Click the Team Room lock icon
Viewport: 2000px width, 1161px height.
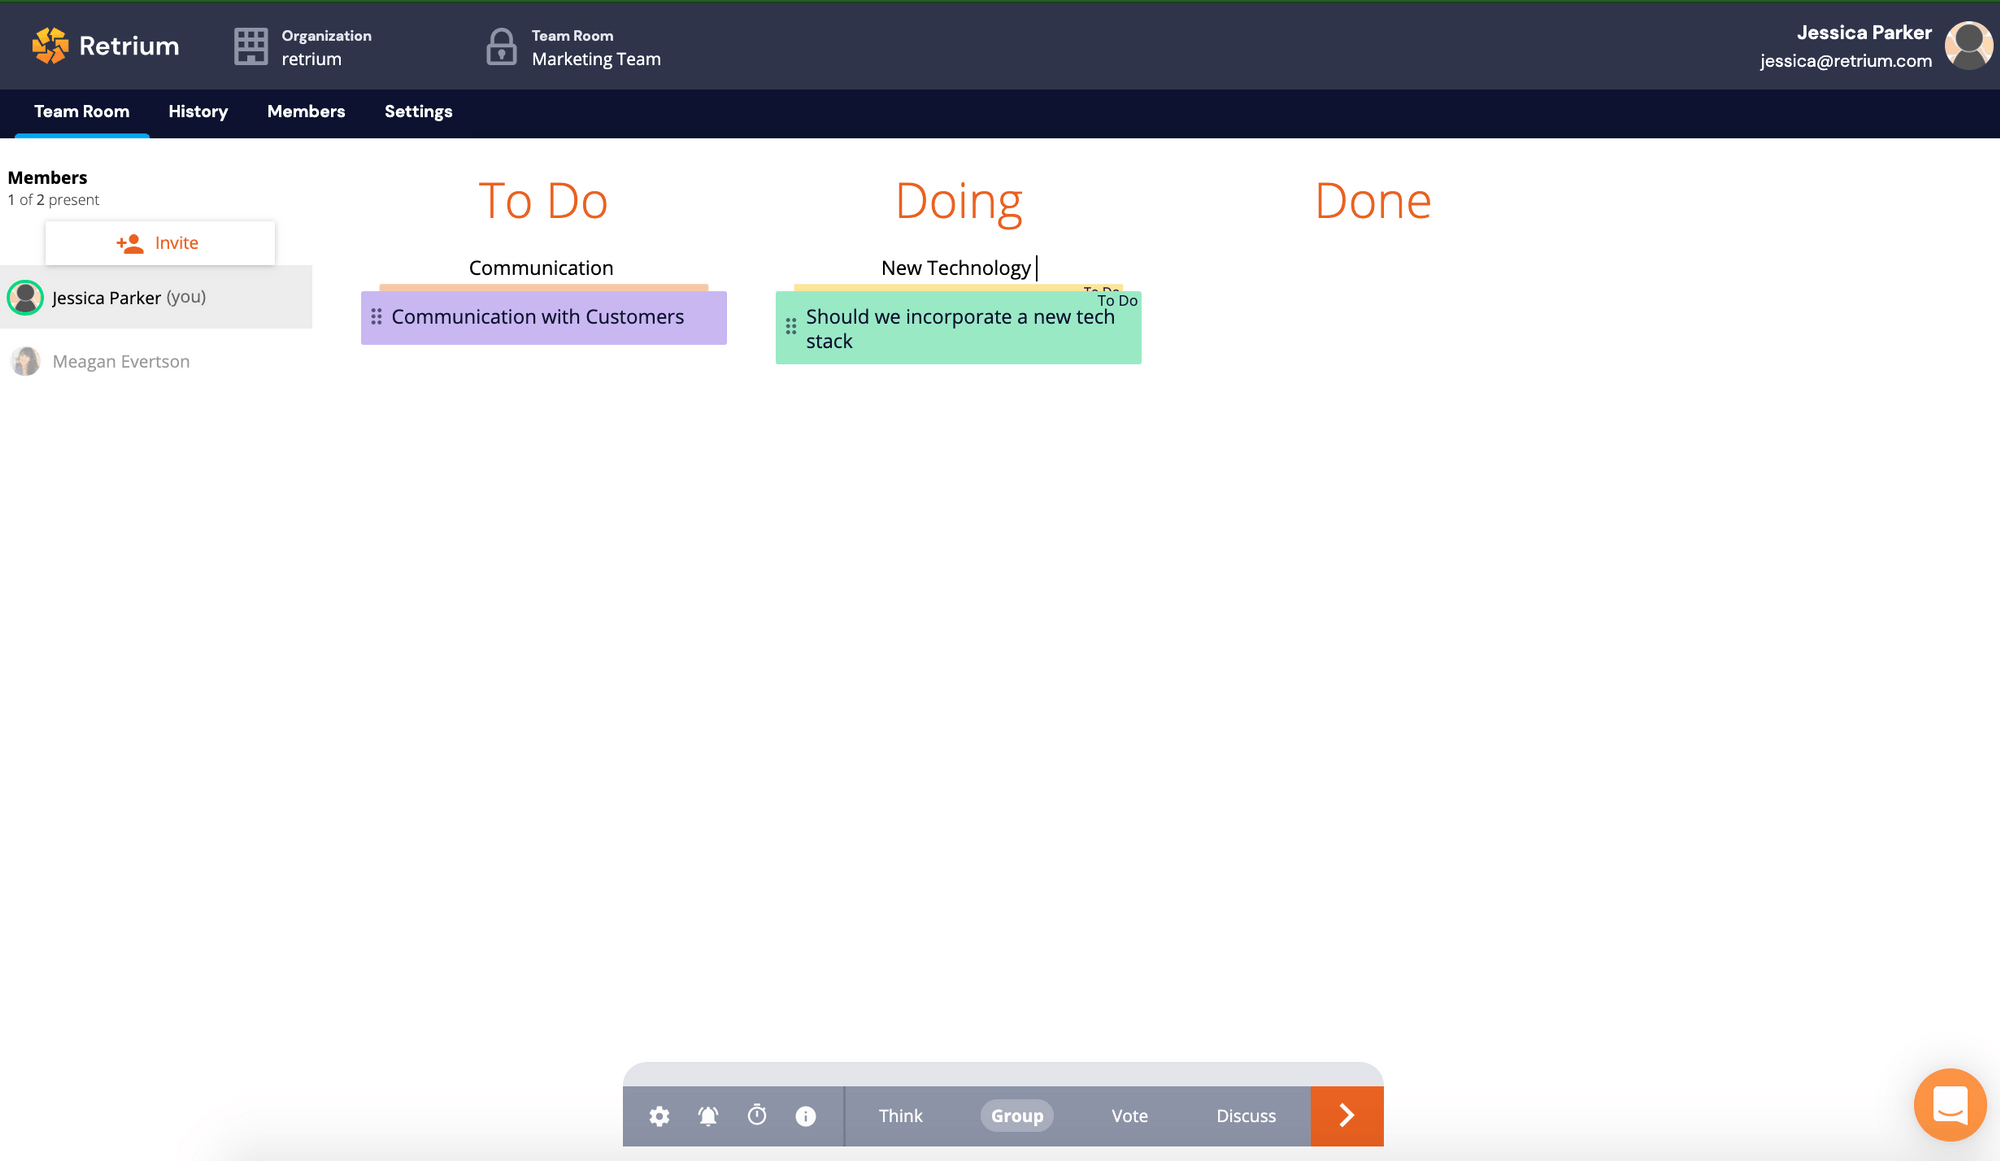(x=501, y=47)
